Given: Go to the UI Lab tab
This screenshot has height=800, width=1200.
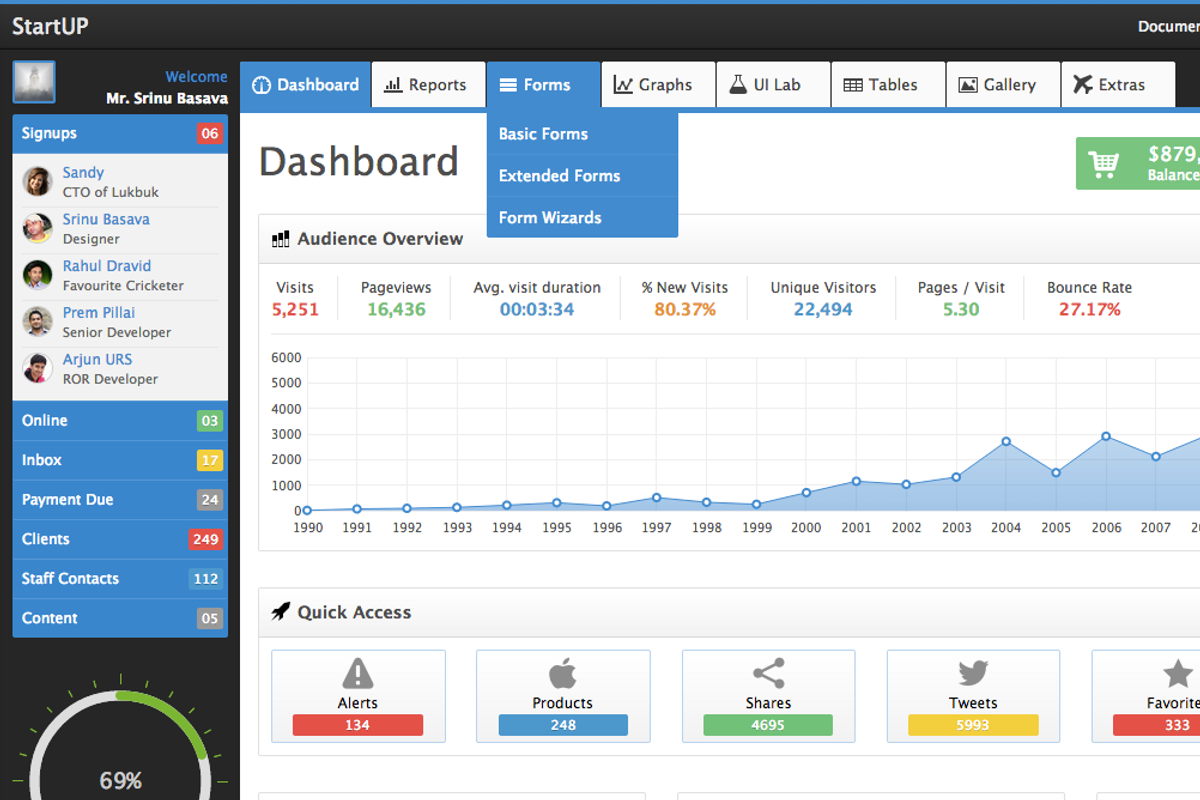Looking at the screenshot, I should pos(773,85).
